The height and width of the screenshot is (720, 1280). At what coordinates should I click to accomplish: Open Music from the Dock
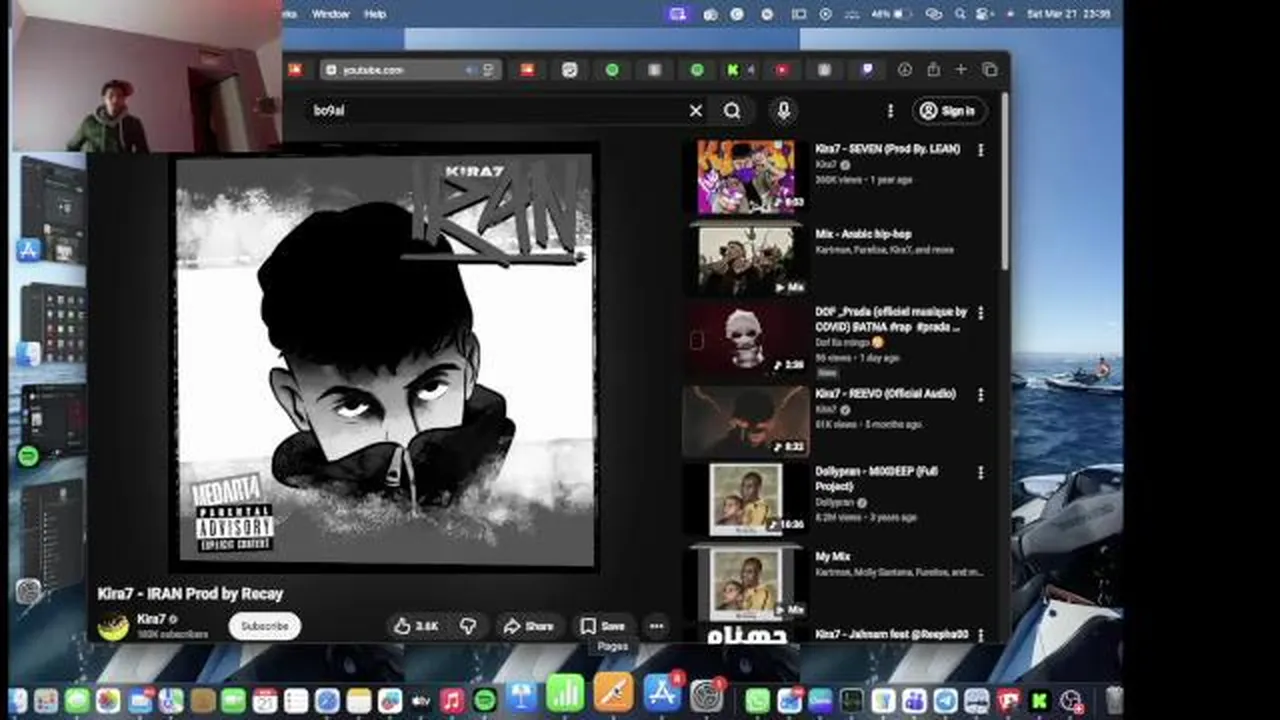coord(452,701)
